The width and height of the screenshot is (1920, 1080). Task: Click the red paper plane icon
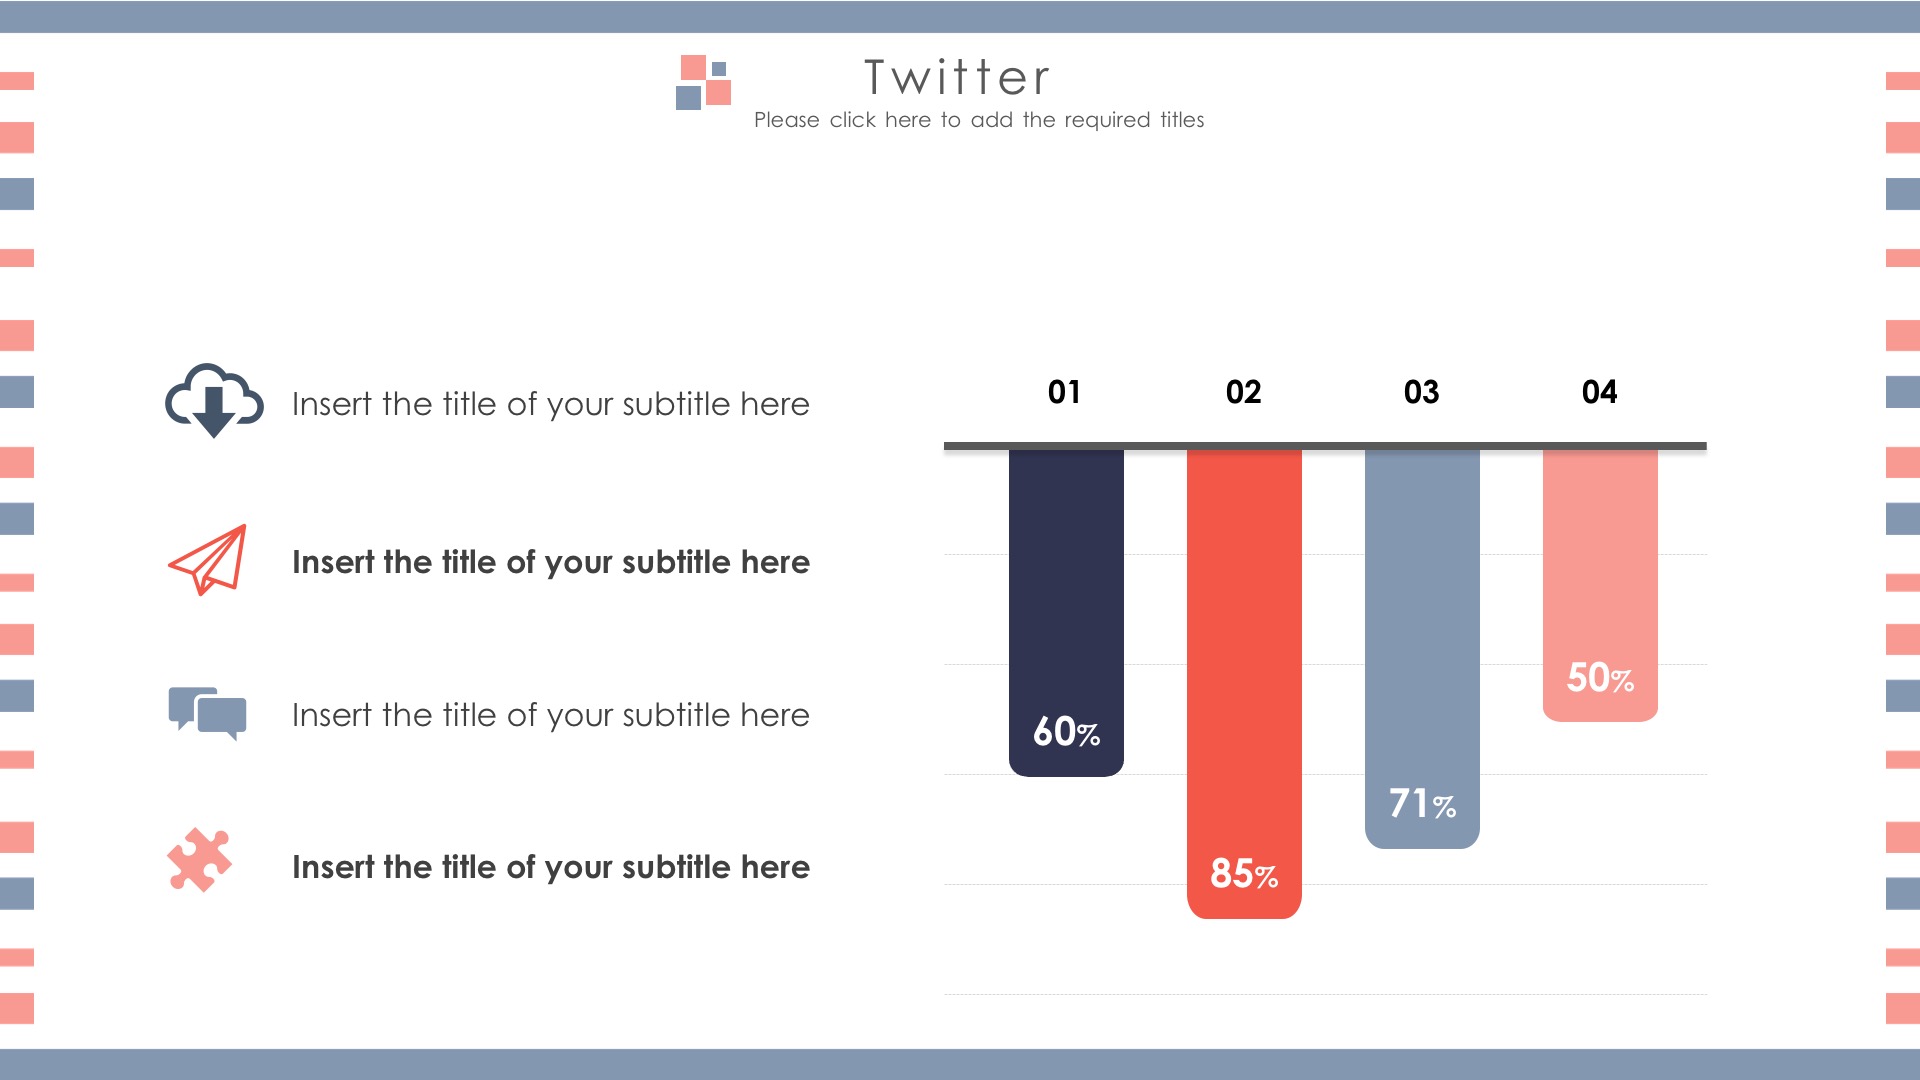pyautogui.click(x=208, y=560)
